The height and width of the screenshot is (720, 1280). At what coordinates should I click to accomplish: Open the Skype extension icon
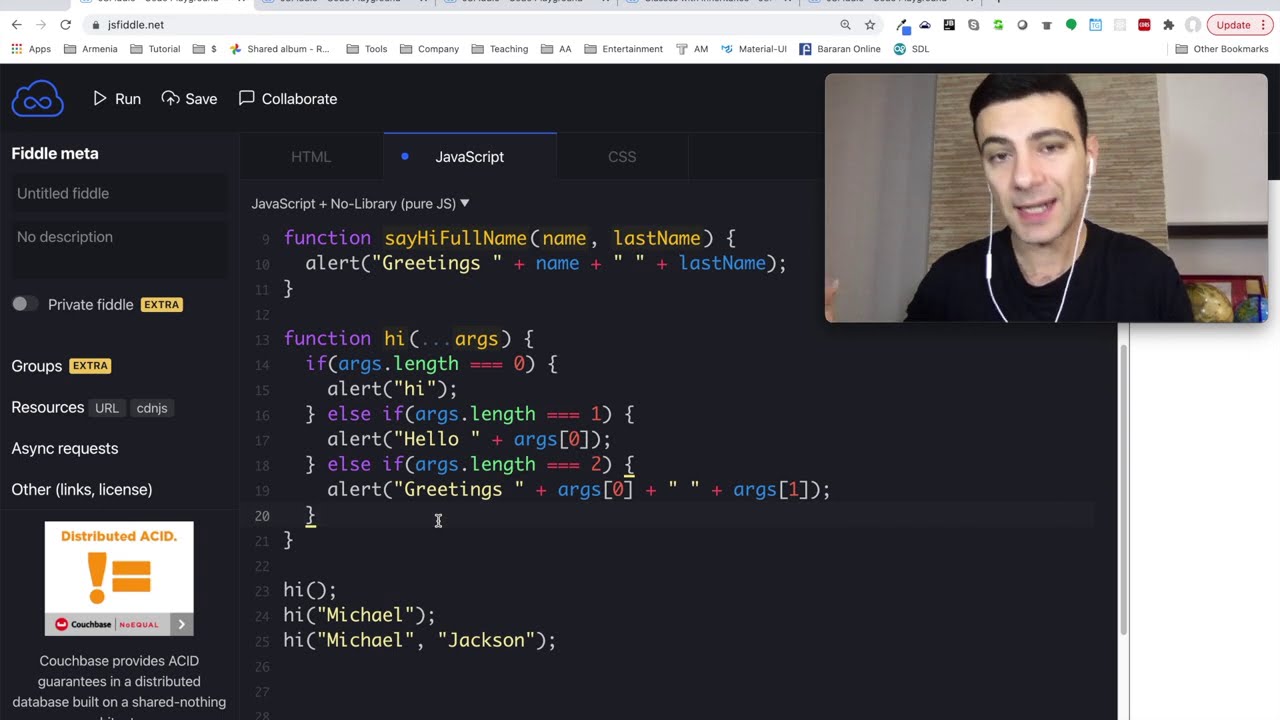point(973,25)
